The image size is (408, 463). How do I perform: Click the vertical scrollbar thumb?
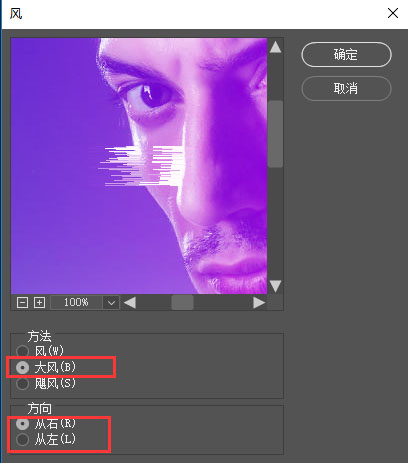pyautogui.click(x=275, y=134)
